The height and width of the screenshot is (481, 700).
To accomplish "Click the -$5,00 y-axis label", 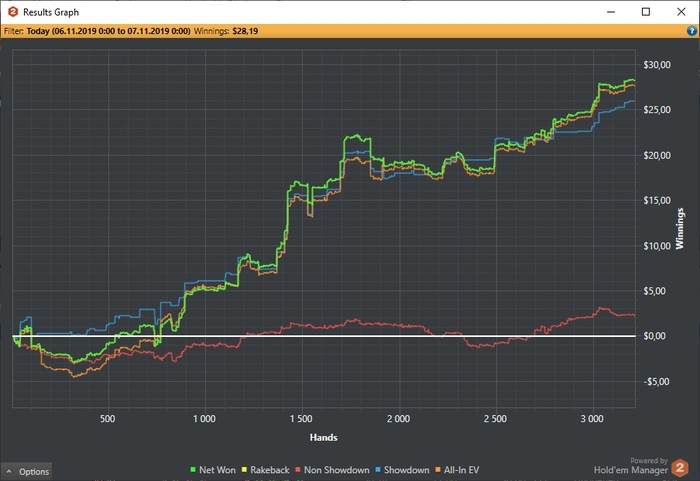I will pos(656,382).
